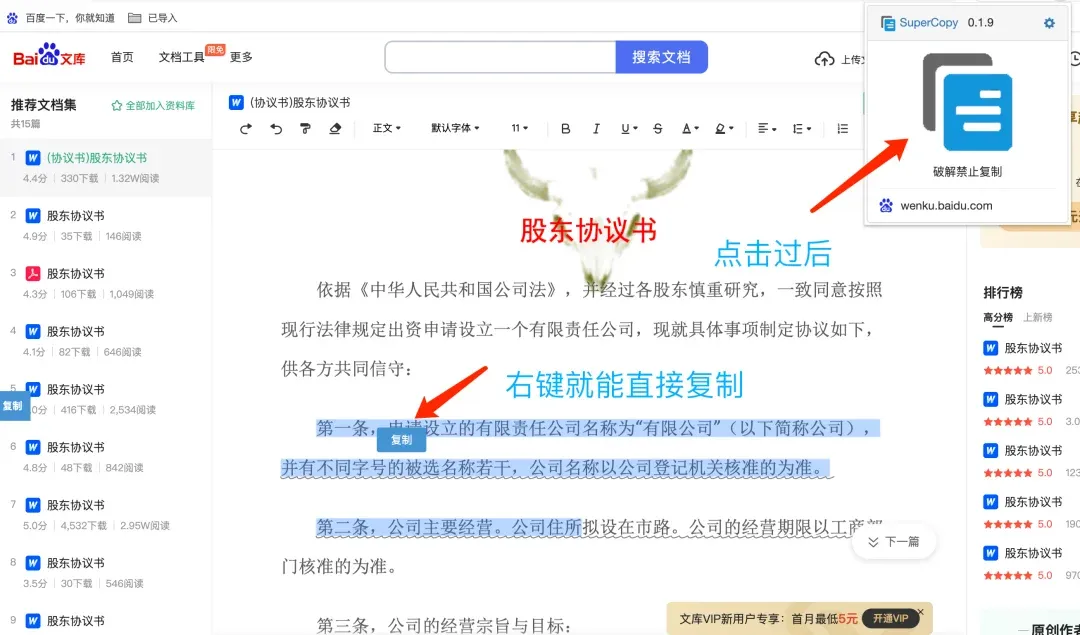1080x635 pixels.
Task: Click the star icon before 全部加入资料库
Action: 116,105
